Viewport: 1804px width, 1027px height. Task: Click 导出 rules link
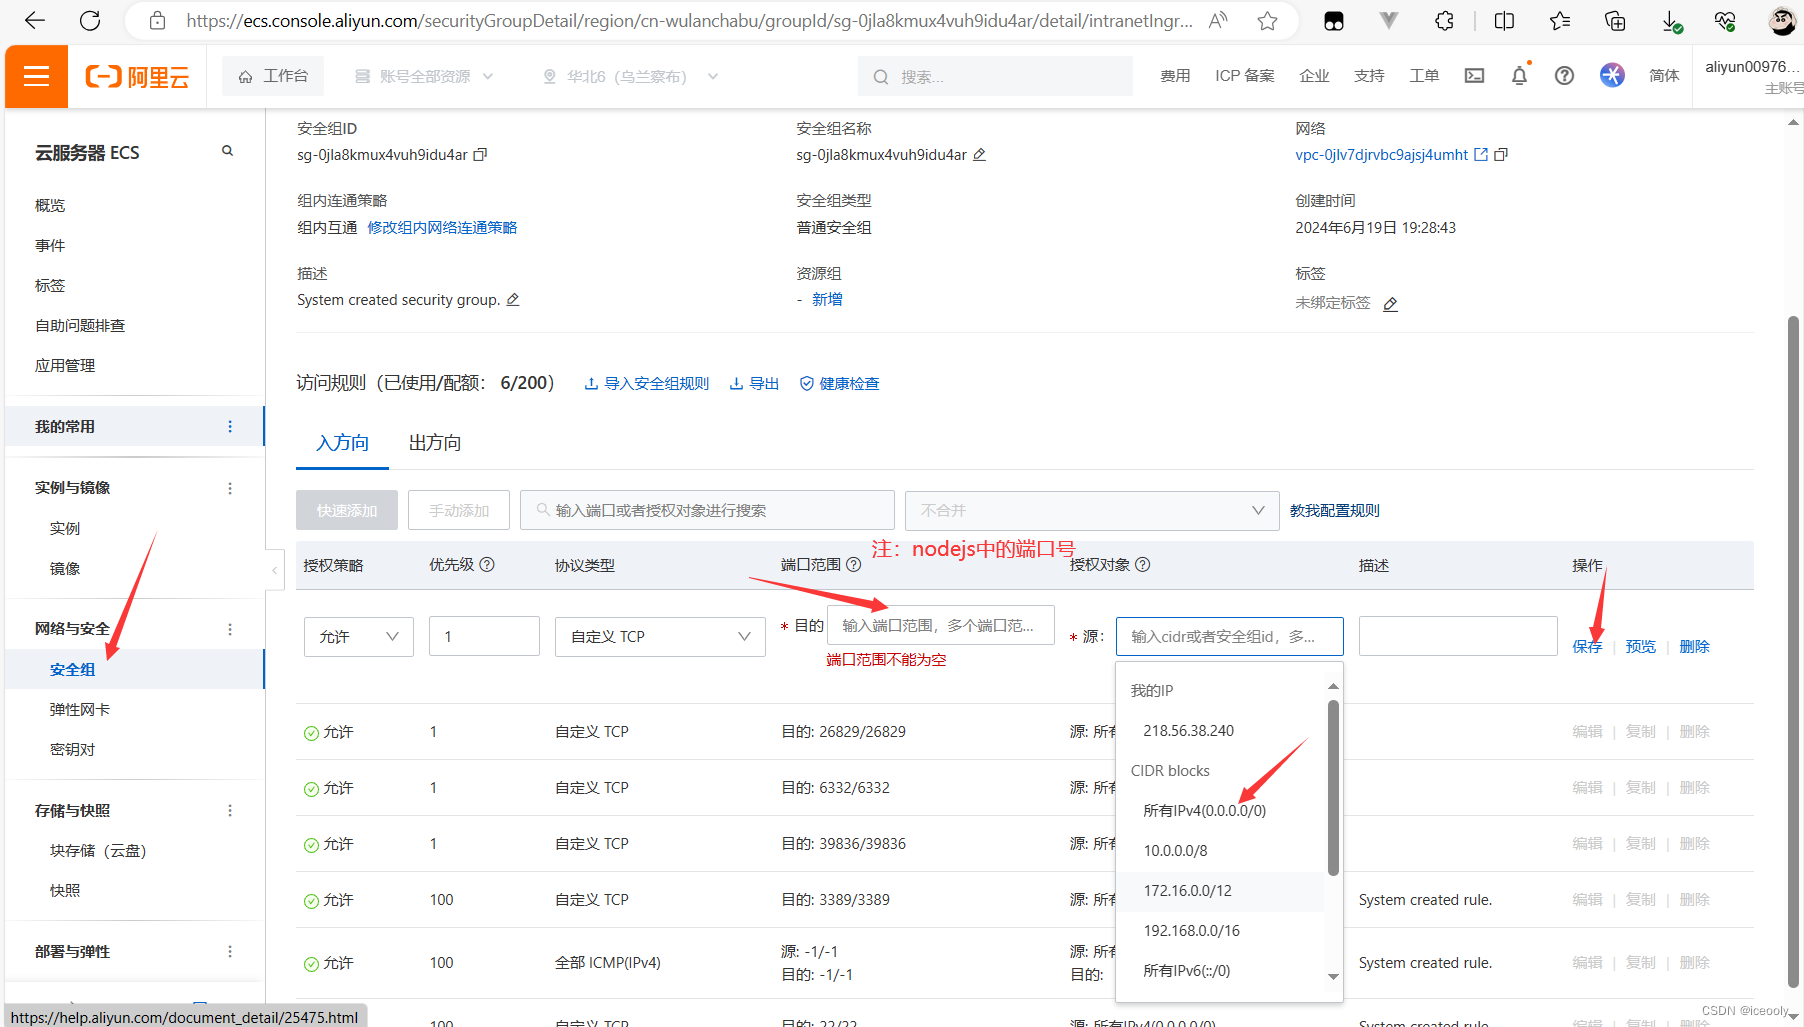(x=754, y=384)
